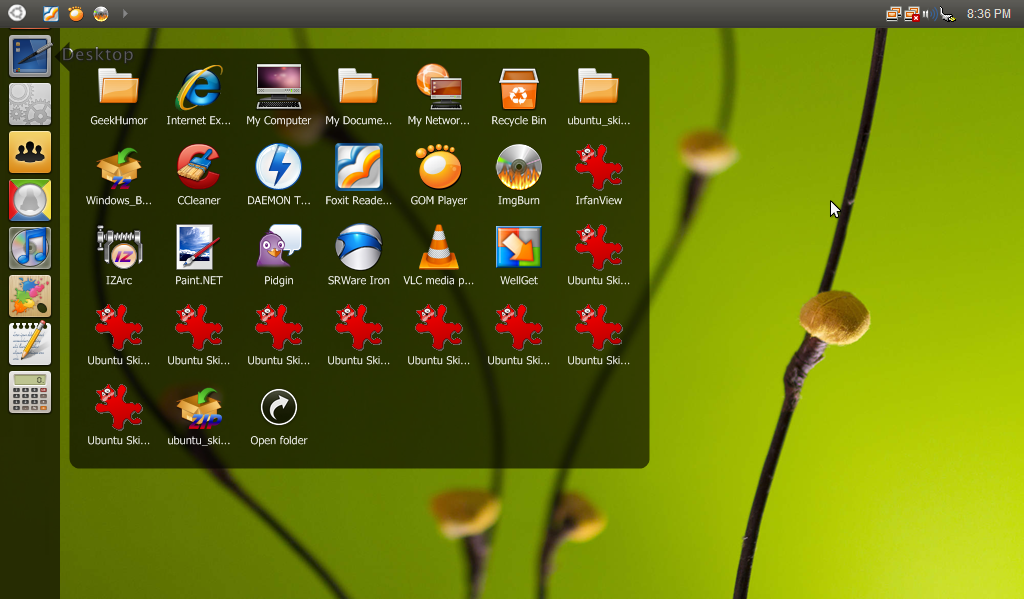Open the Ubuntu logo menu in top panel
The height and width of the screenshot is (599, 1024).
click(17, 12)
